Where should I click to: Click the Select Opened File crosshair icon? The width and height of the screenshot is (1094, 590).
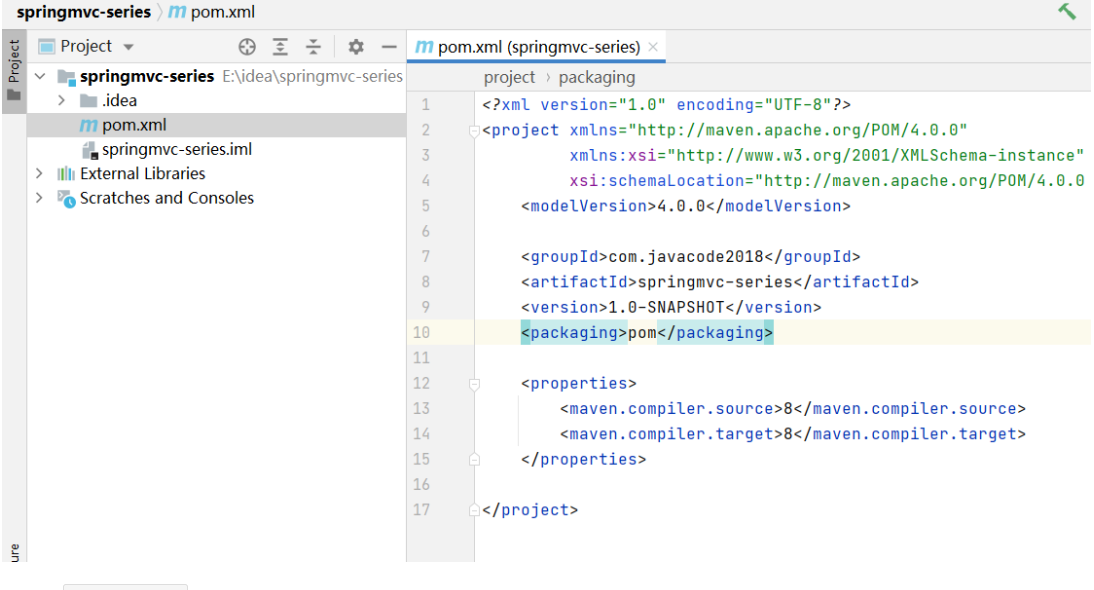(247, 47)
